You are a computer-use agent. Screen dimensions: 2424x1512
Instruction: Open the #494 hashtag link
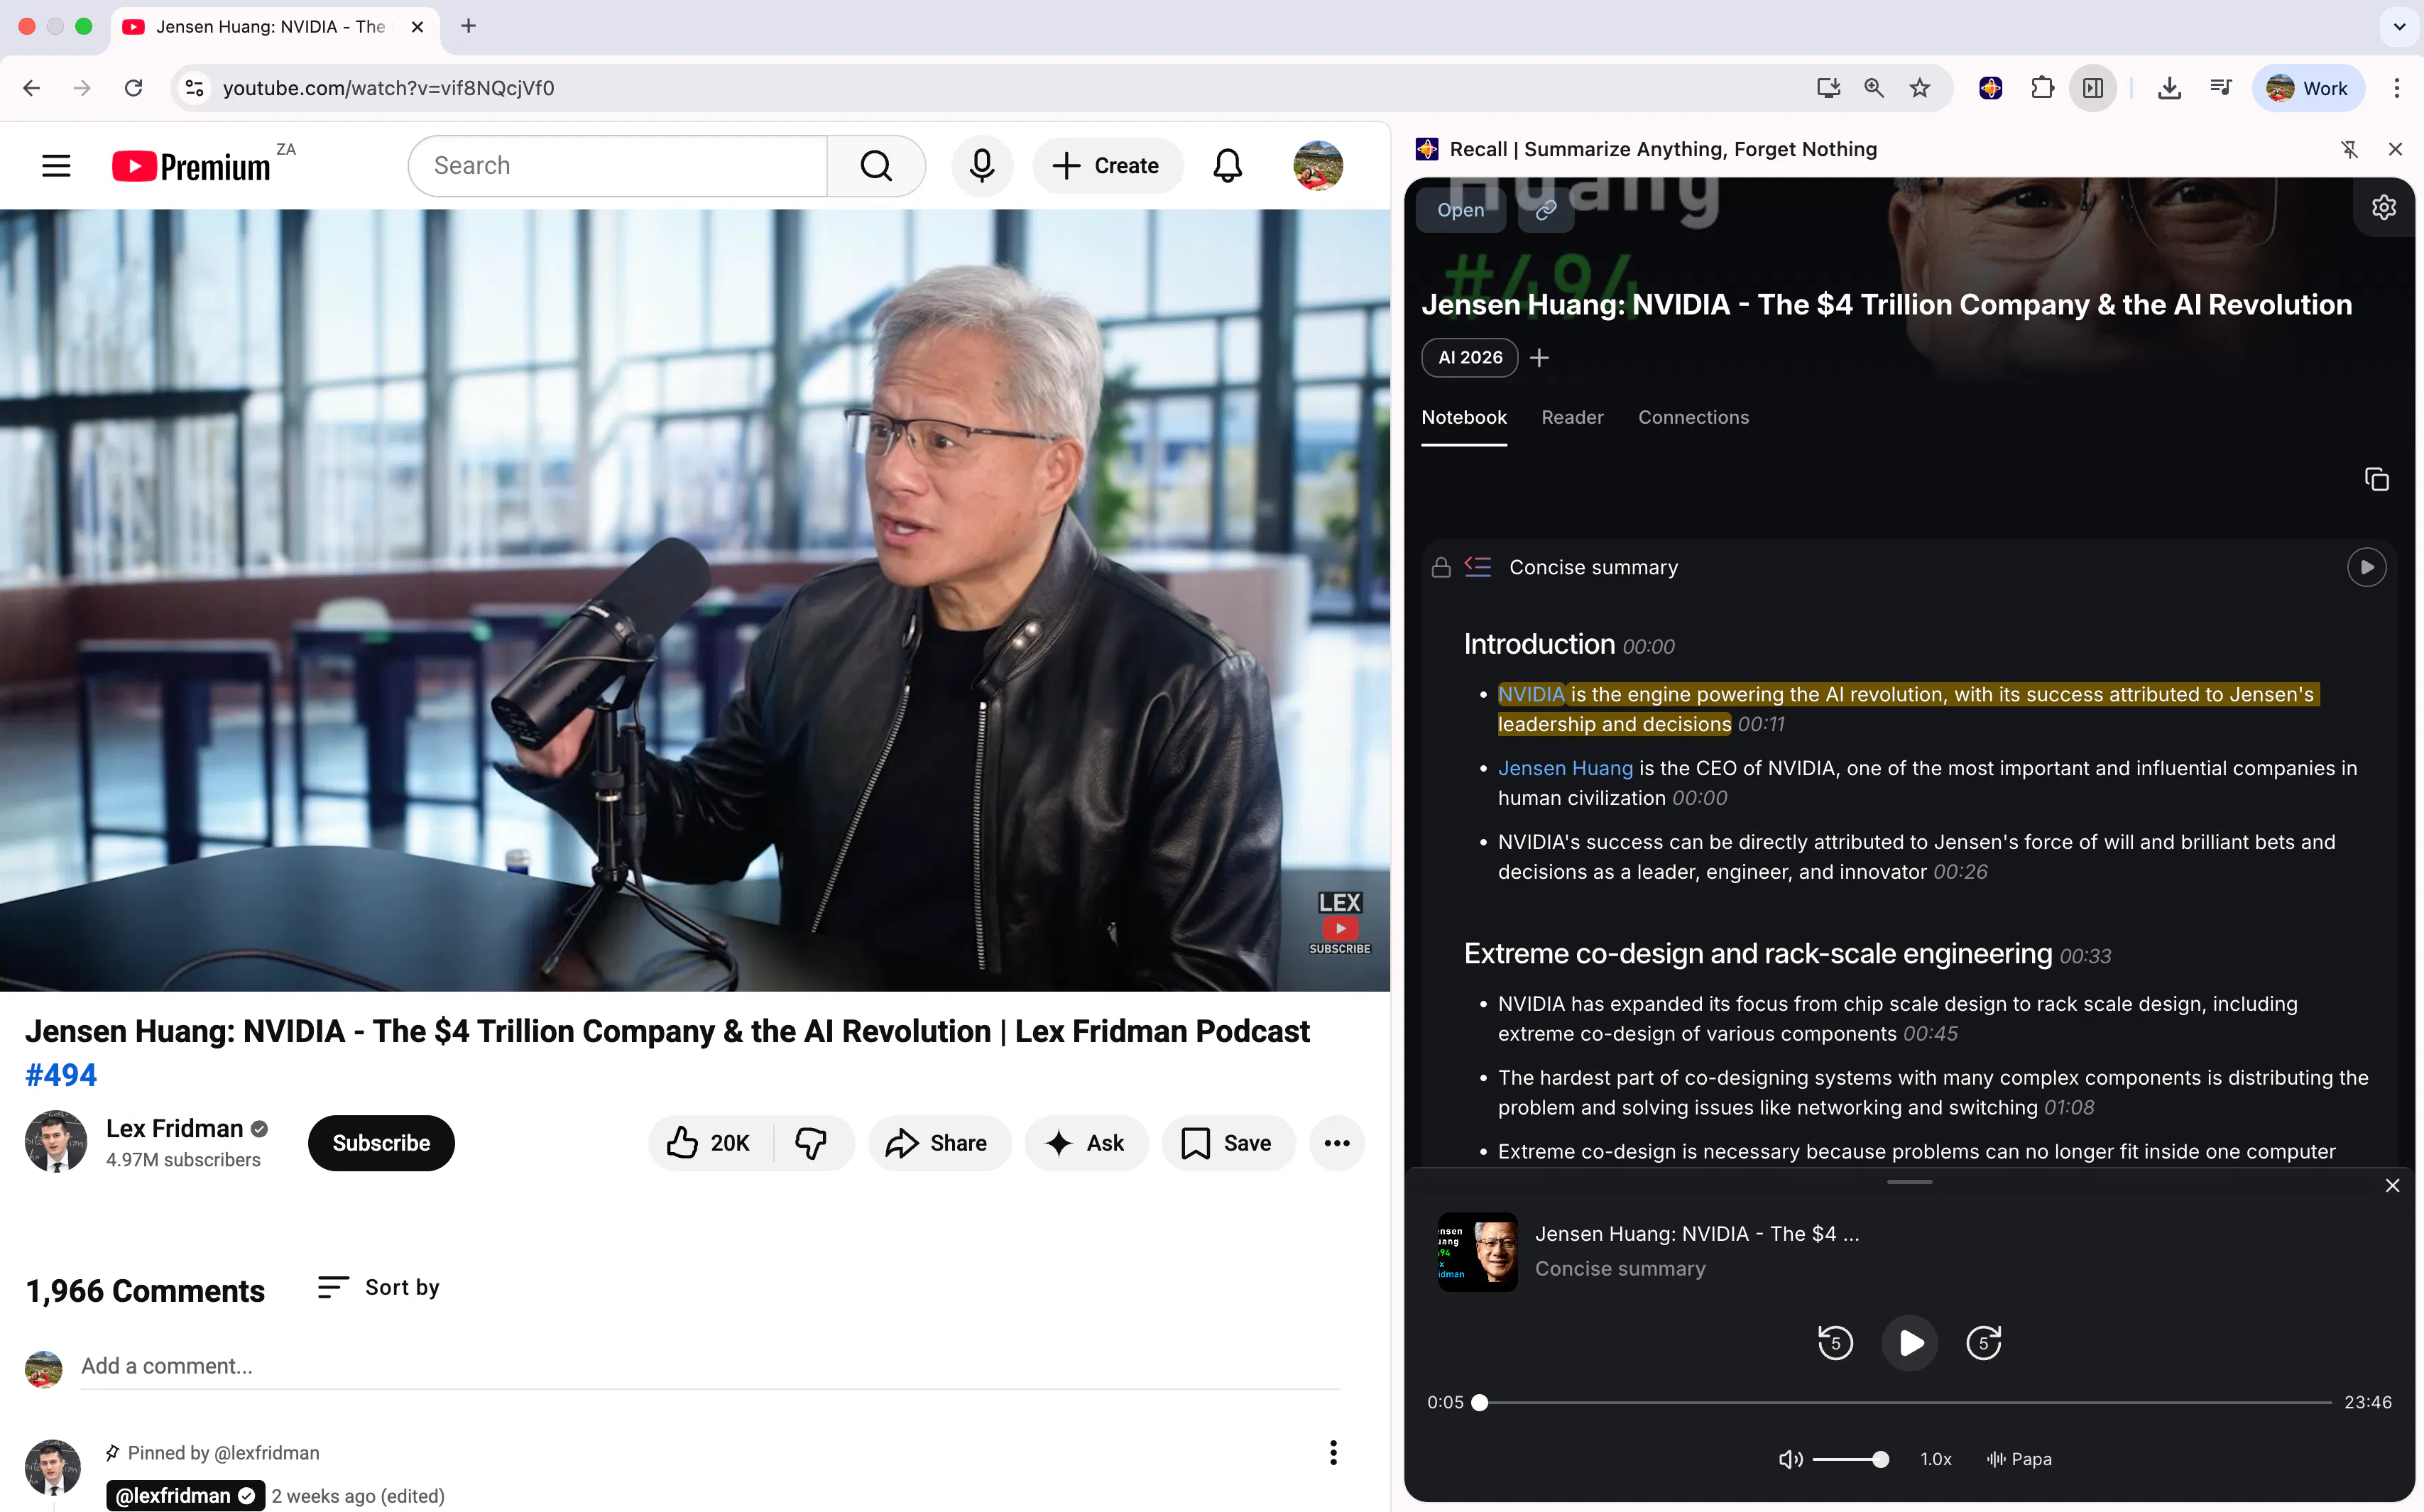[x=61, y=1075]
